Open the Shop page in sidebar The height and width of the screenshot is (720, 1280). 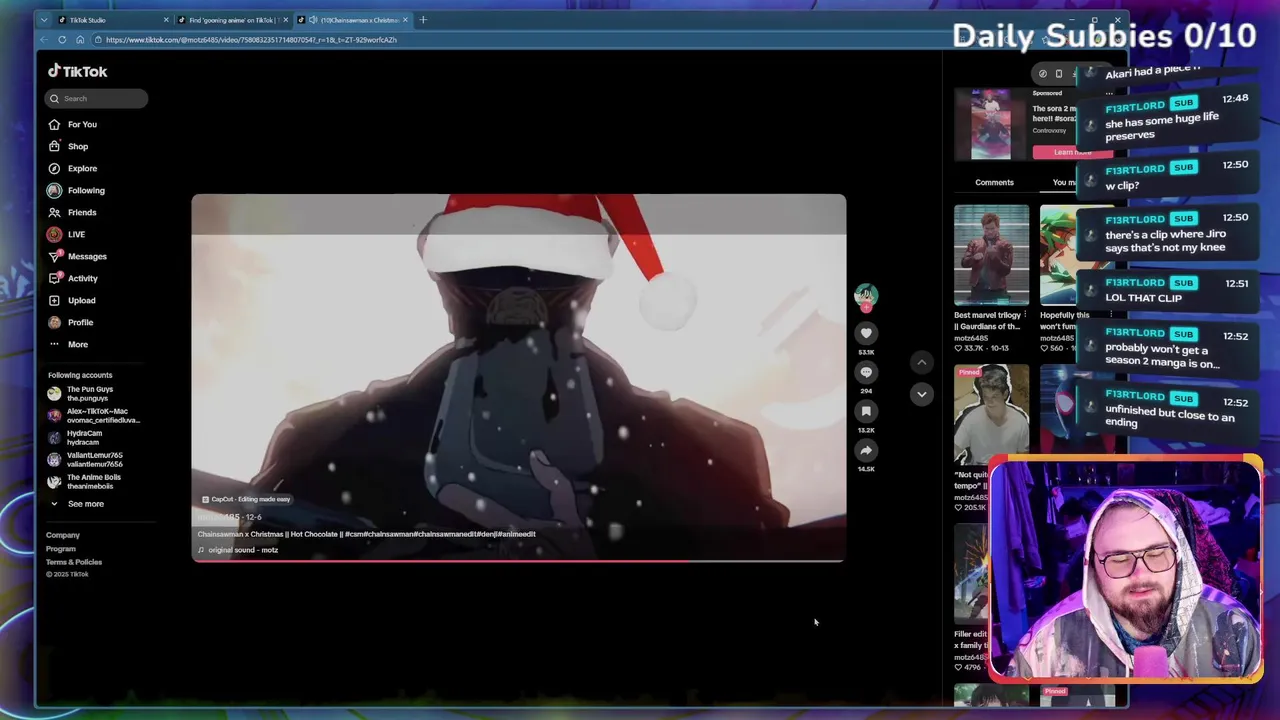click(78, 146)
